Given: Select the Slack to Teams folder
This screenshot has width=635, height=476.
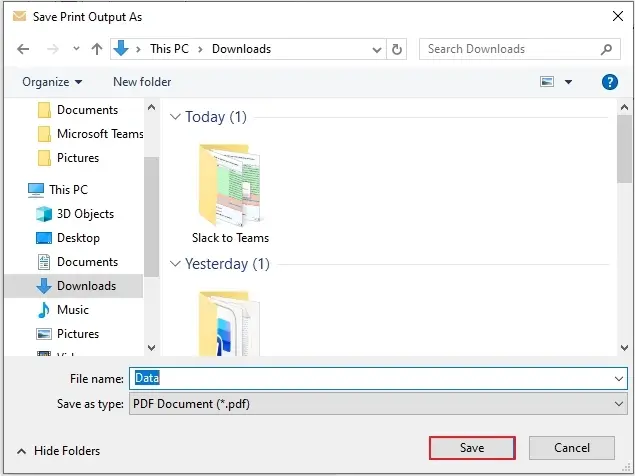Looking at the screenshot, I should coord(230,194).
